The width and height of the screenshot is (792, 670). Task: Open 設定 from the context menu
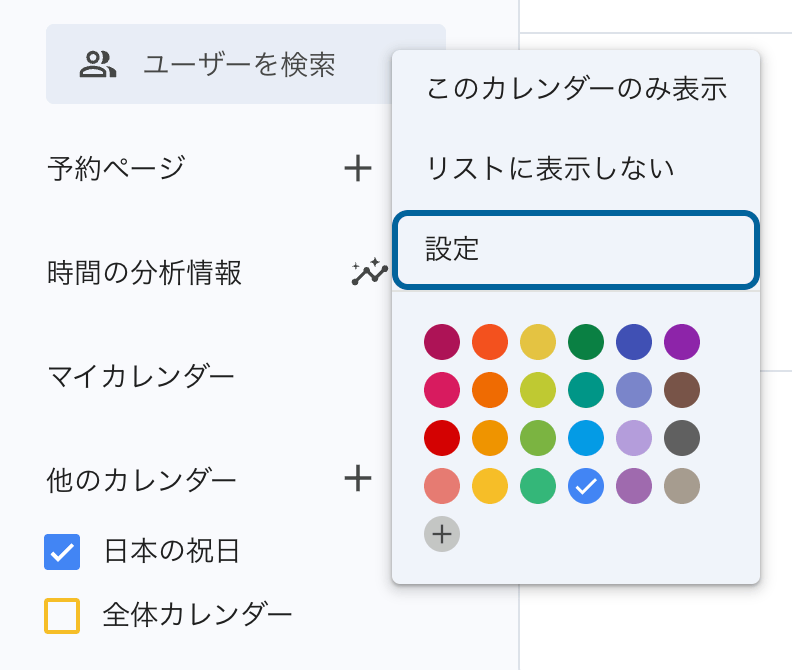576,249
